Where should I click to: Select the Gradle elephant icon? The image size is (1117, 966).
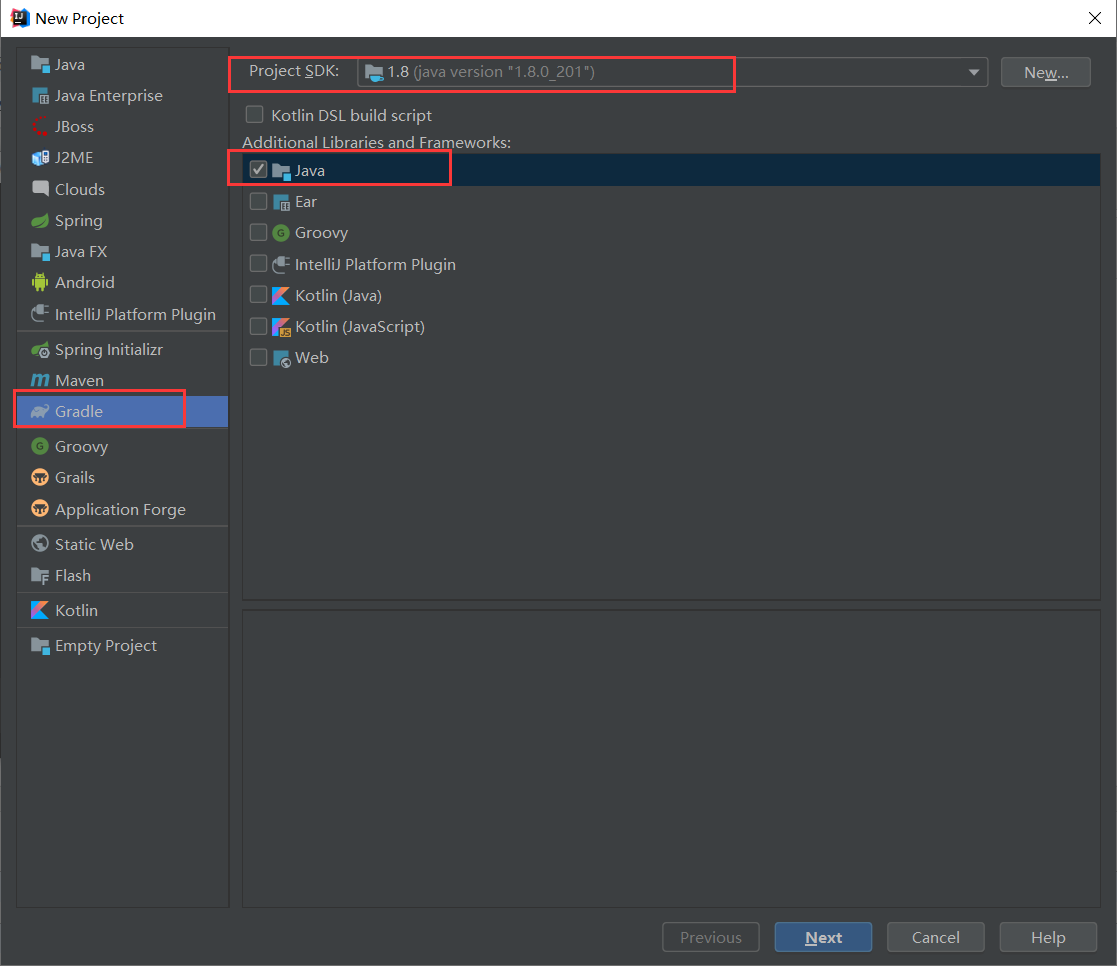tap(40, 412)
